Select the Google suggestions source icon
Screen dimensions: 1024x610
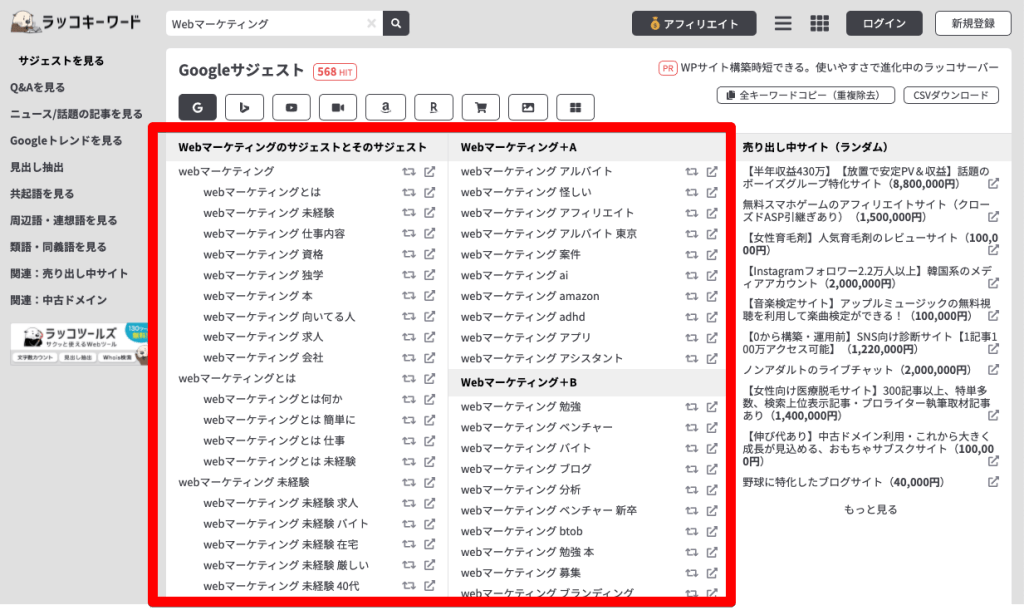pyautogui.click(x=198, y=107)
